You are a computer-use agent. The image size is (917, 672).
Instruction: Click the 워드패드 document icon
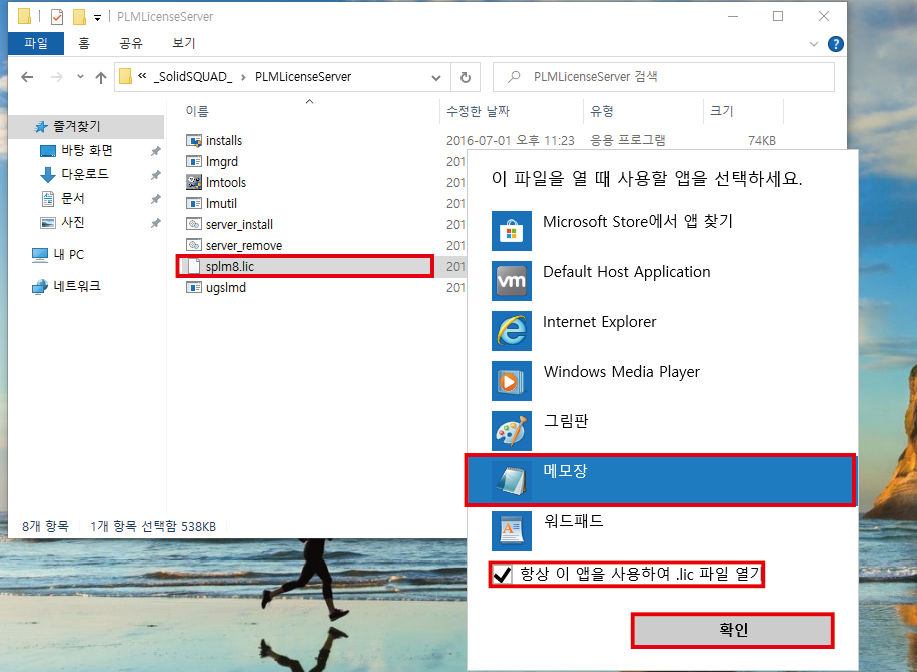pyautogui.click(x=512, y=530)
